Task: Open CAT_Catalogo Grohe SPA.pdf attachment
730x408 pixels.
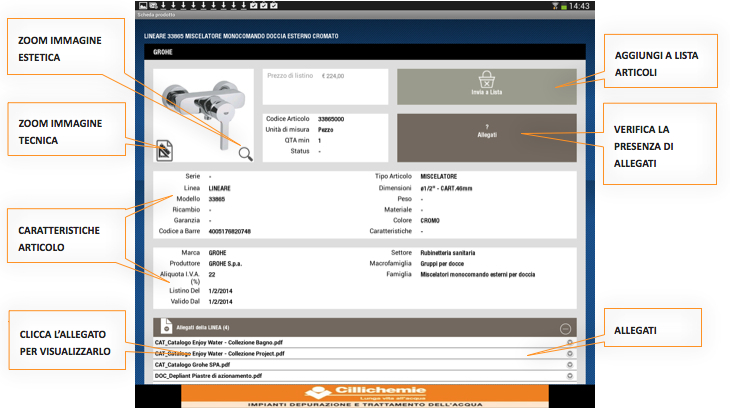Action: [192, 365]
